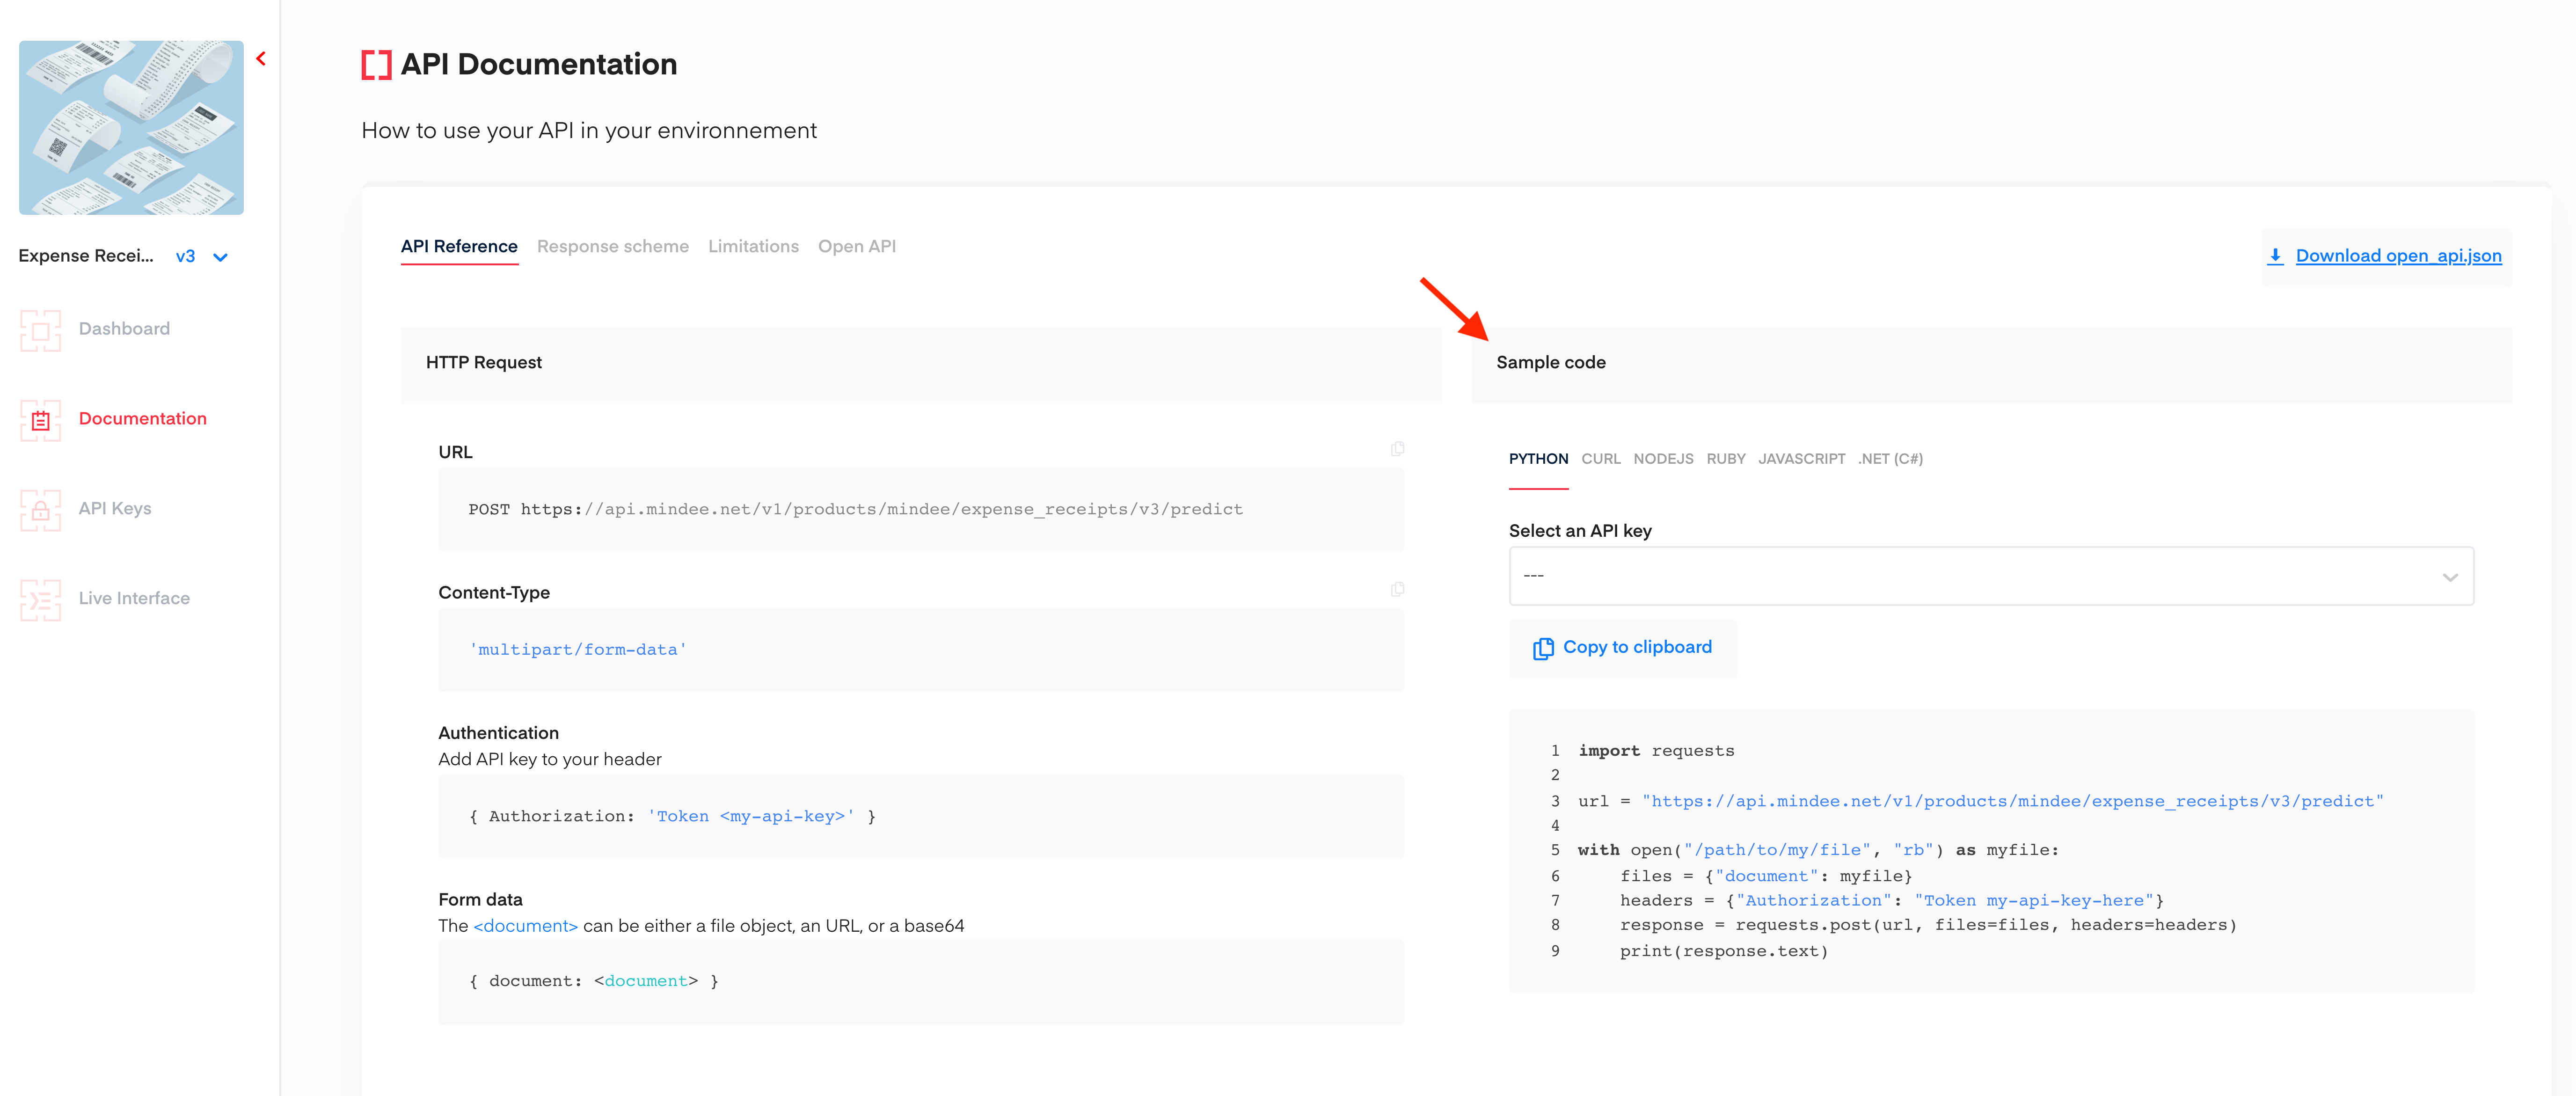The width and height of the screenshot is (2576, 1096).
Task: View the Open API tab
Action: 856,246
